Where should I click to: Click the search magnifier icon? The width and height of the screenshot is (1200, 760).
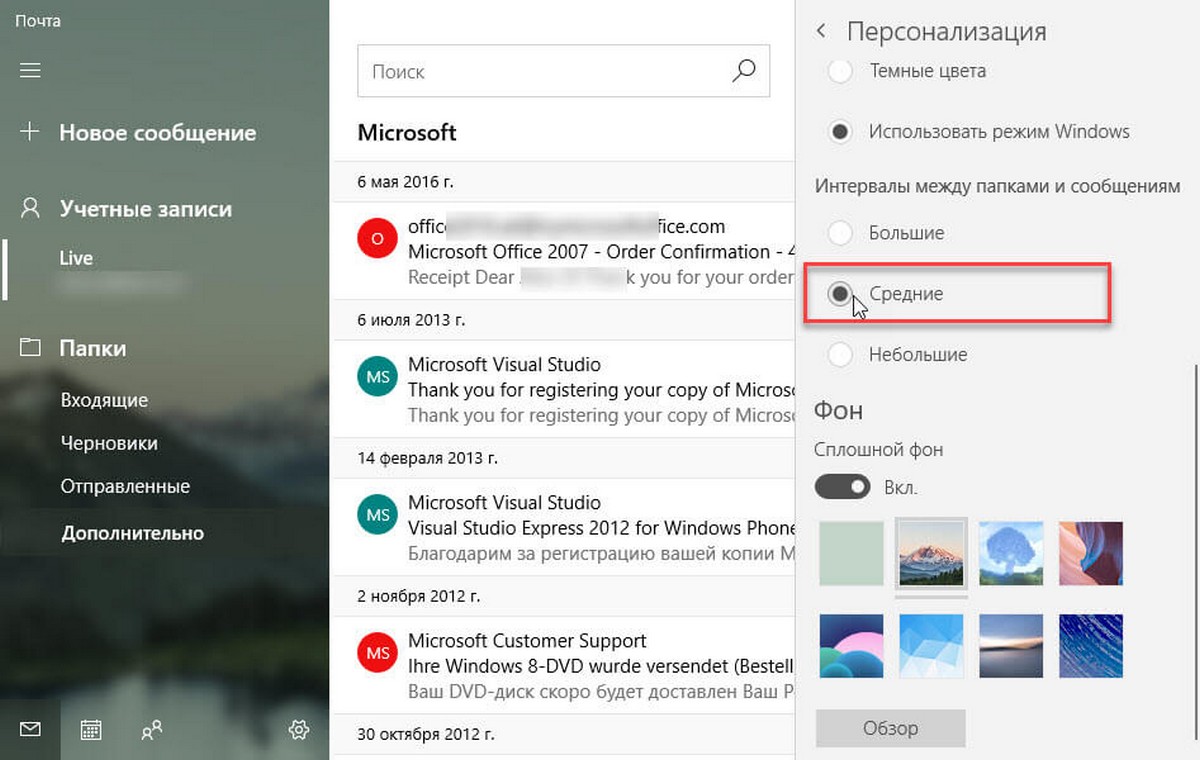click(743, 71)
